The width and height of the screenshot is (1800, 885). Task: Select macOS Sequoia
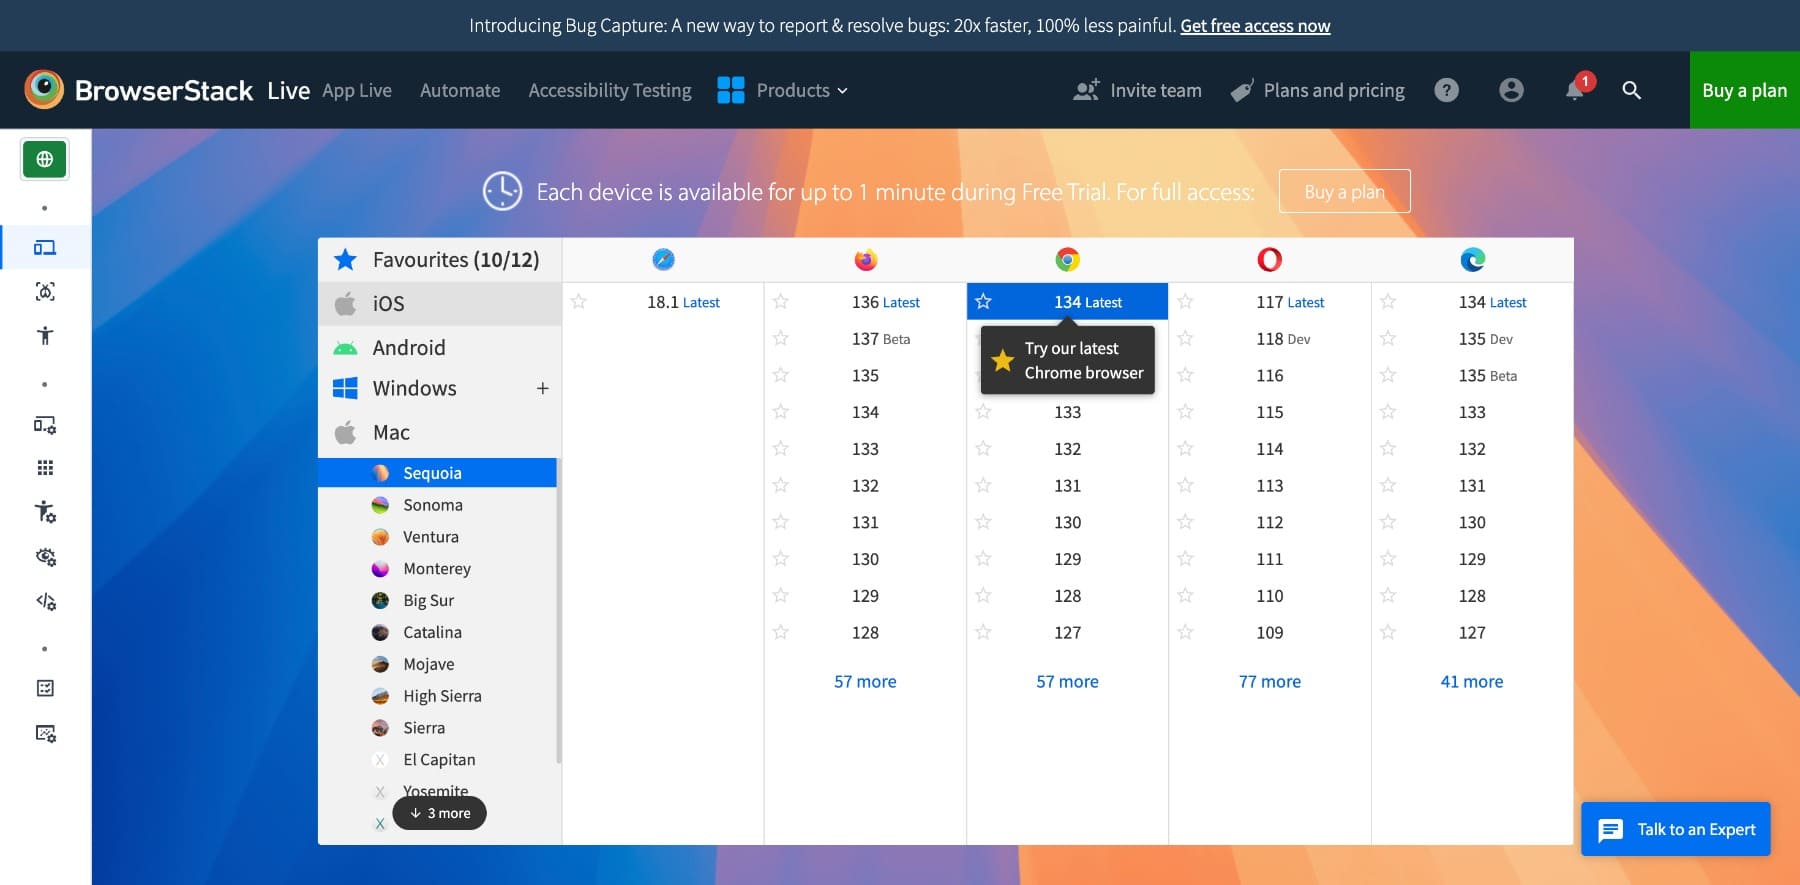tap(437, 473)
